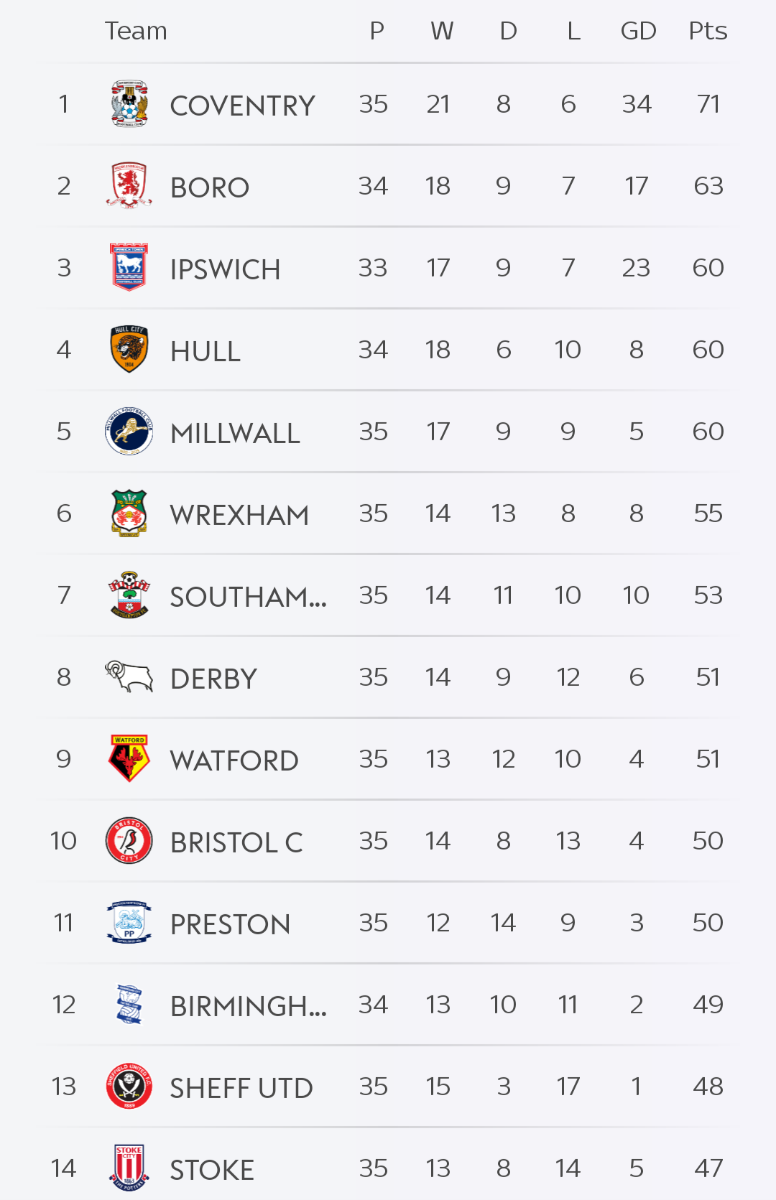Click the Coventry club crest

pos(129,104)
